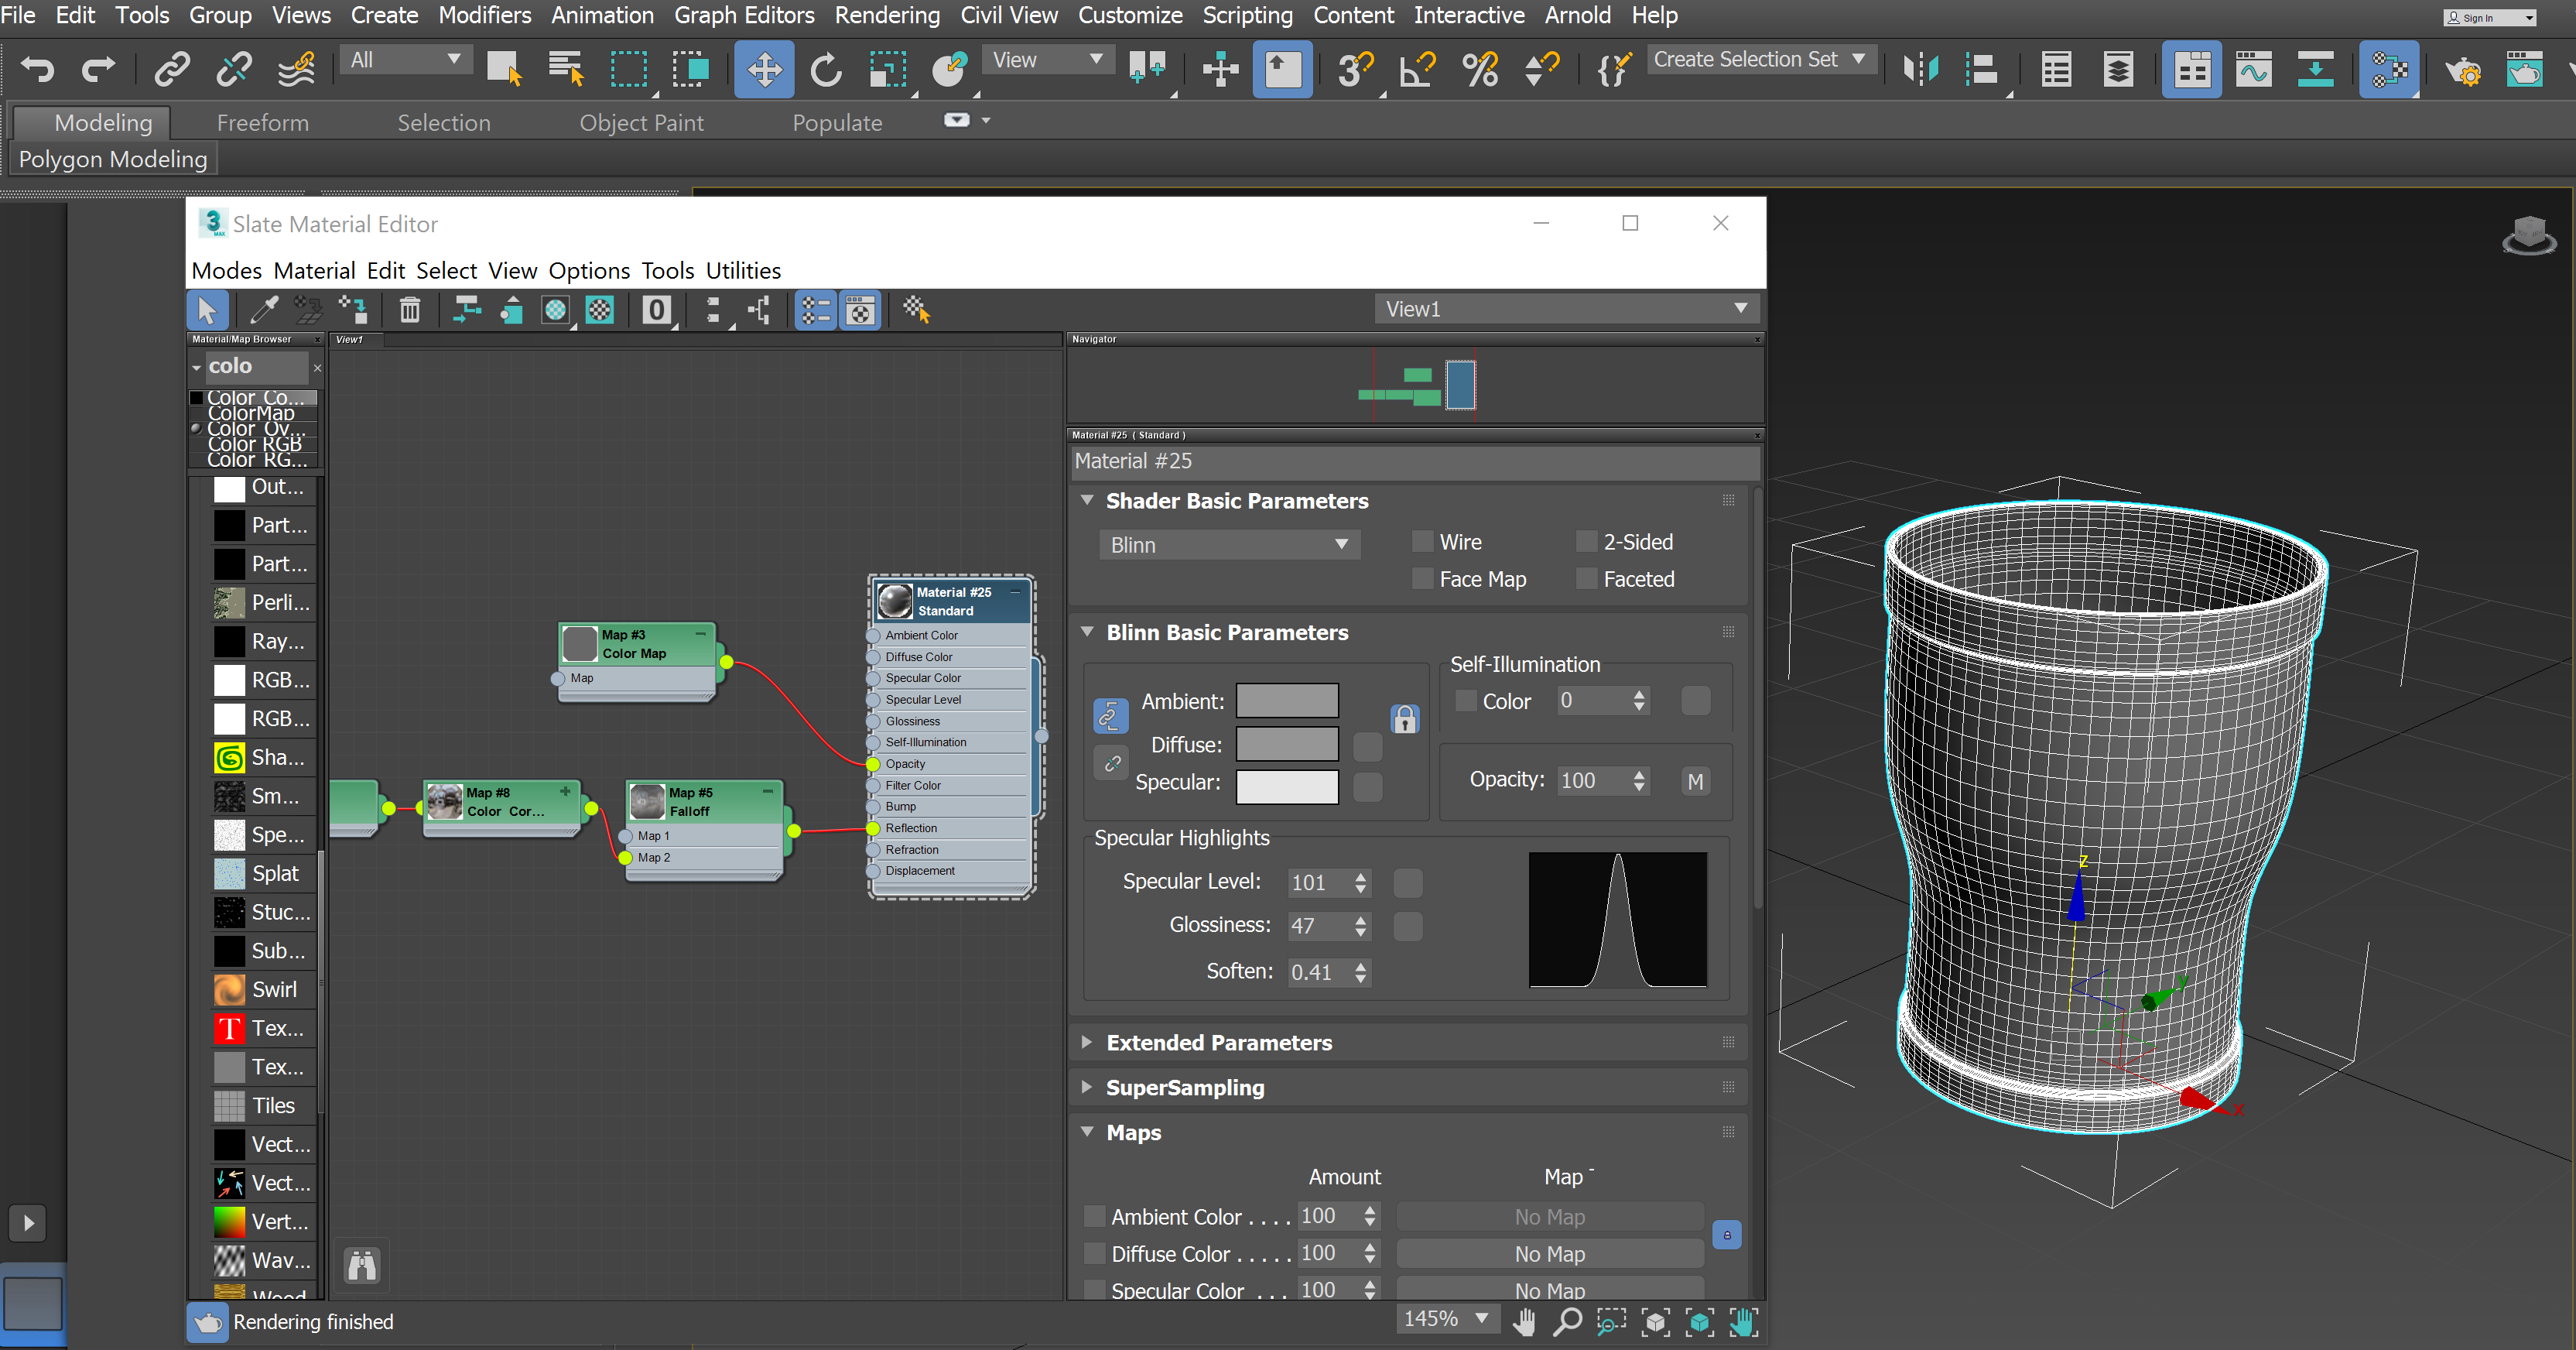Open the Material/Map Browser icon
The width and height of the screenshot is (2576, 1350).
point(815,310)
